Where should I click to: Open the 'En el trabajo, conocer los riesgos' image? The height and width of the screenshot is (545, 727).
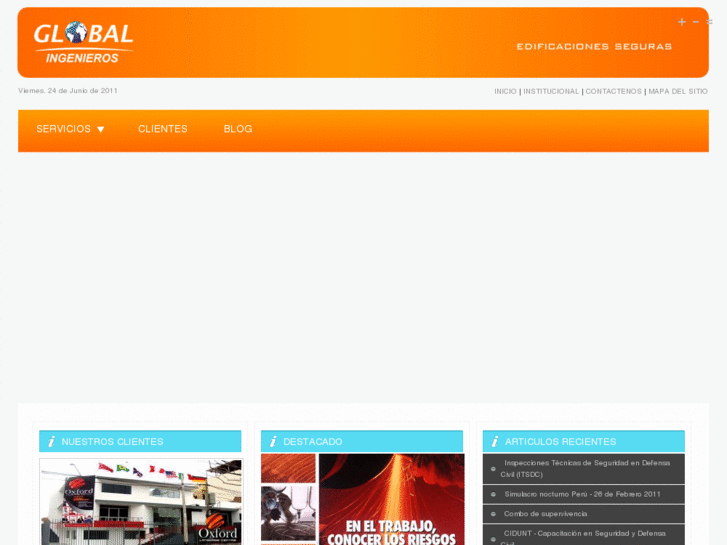click(391, 500)
